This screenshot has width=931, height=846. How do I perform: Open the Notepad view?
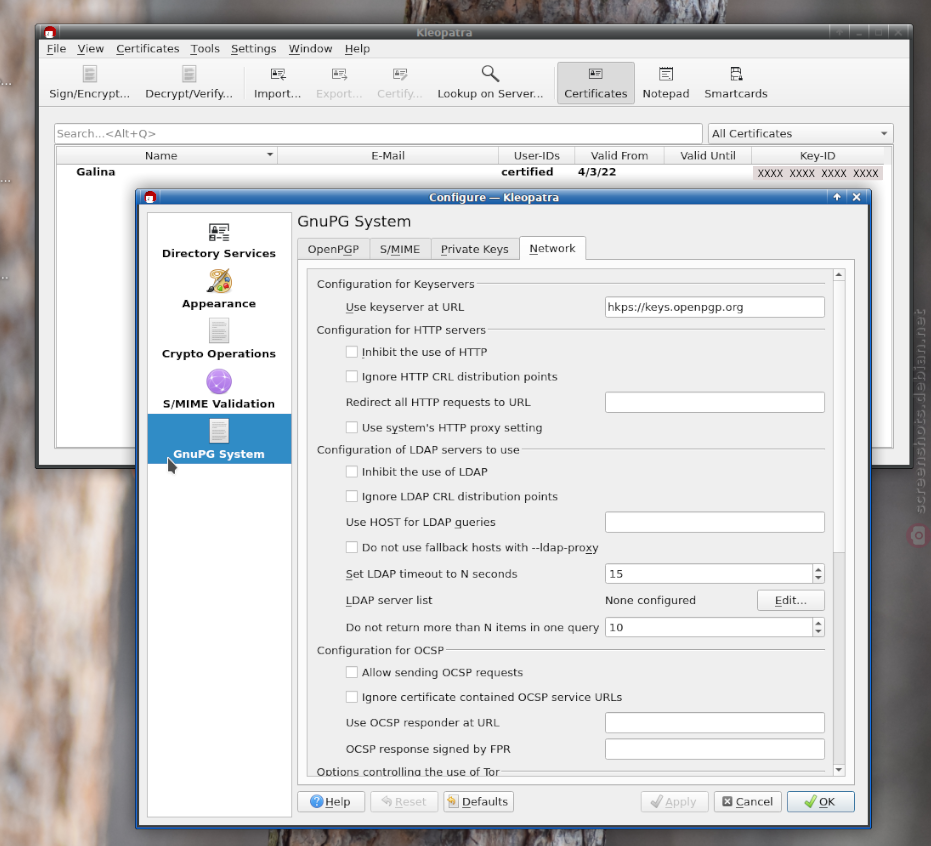666,83
